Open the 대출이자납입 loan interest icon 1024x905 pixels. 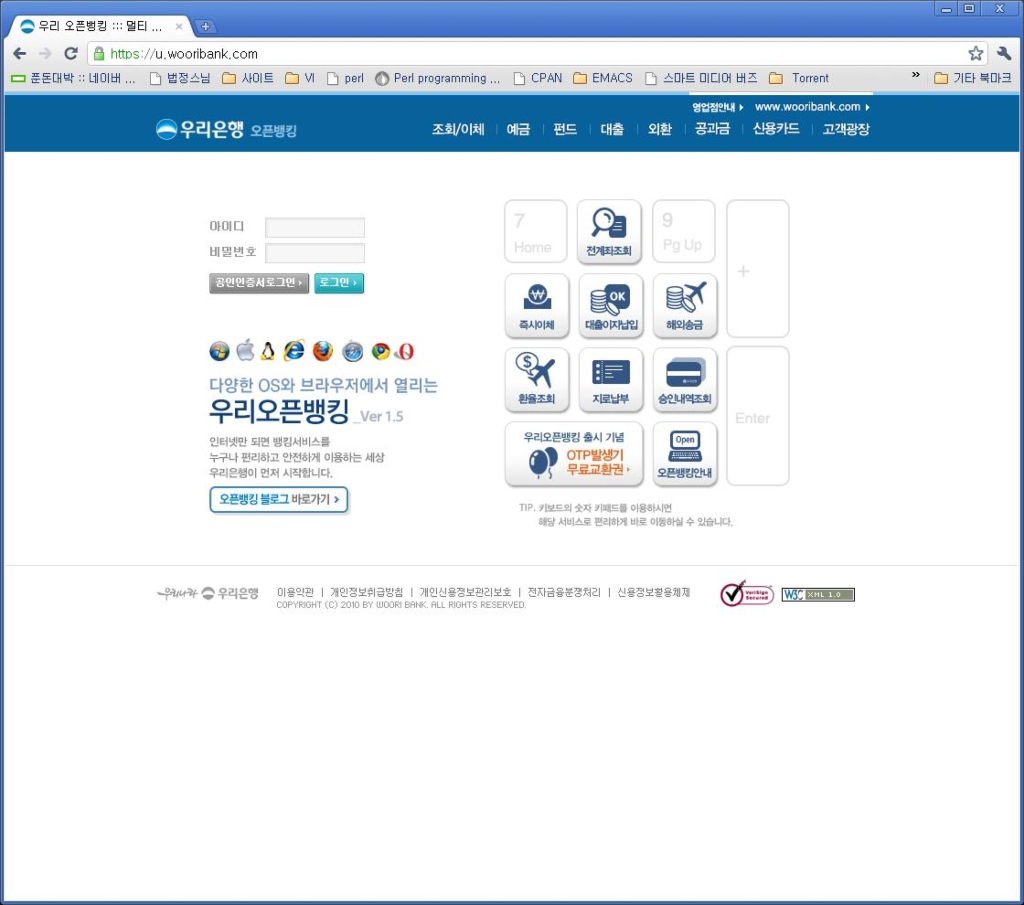click(611, 306)
